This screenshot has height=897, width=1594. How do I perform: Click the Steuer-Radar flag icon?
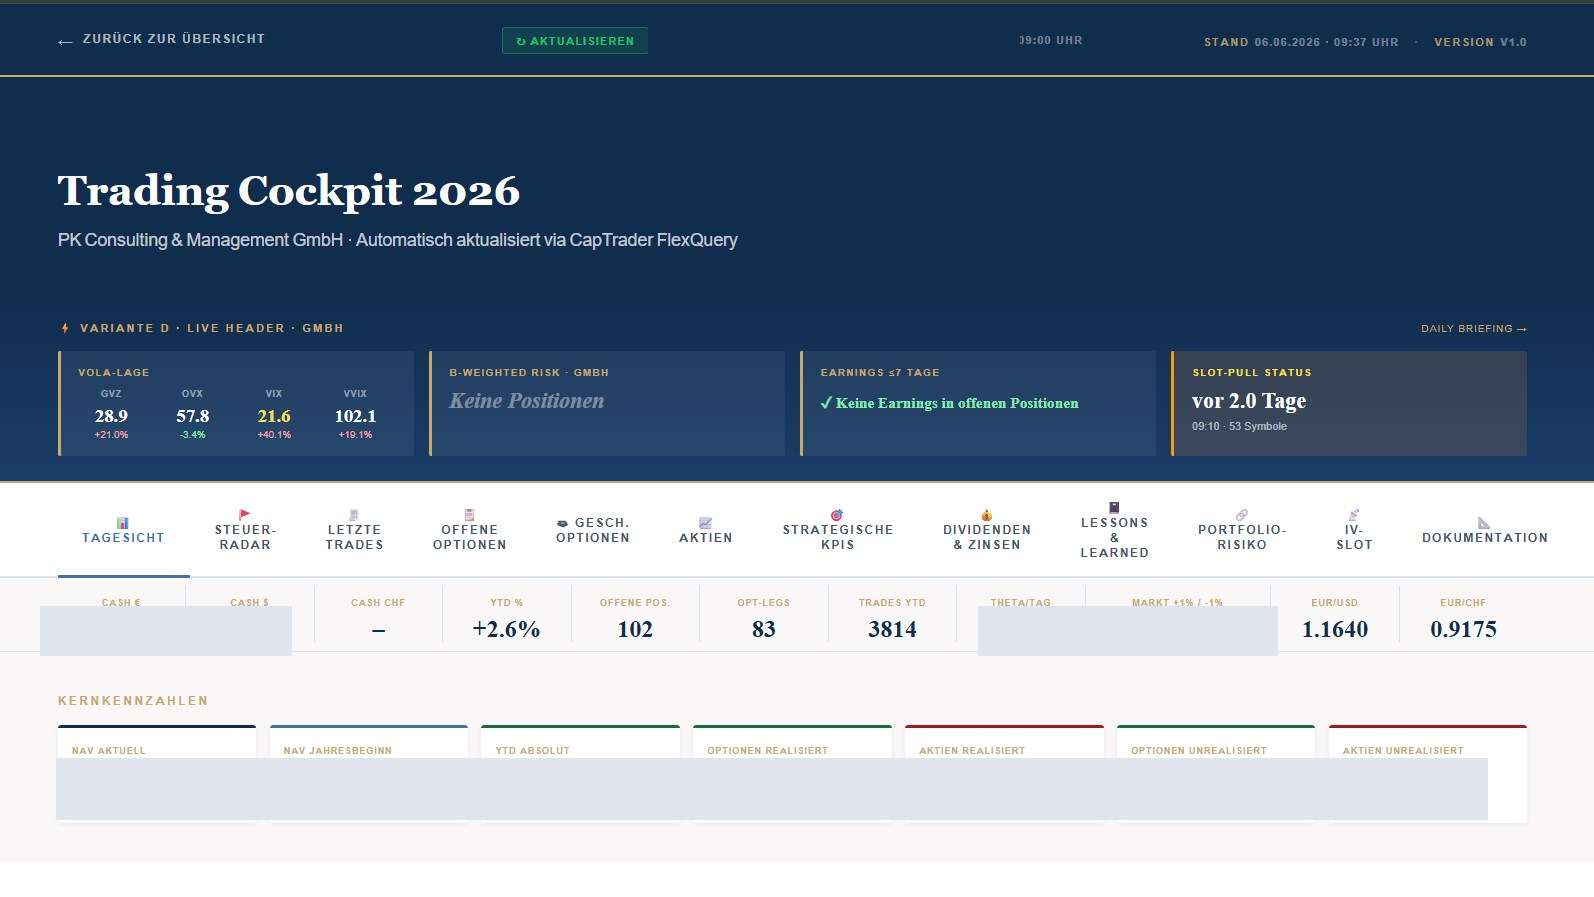[x=245, y=515]
